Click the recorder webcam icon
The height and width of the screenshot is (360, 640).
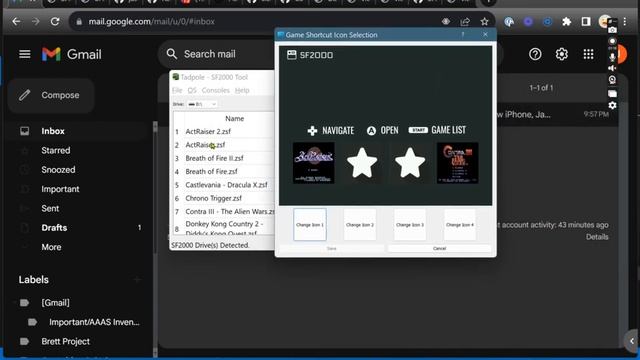pos(612,80)
